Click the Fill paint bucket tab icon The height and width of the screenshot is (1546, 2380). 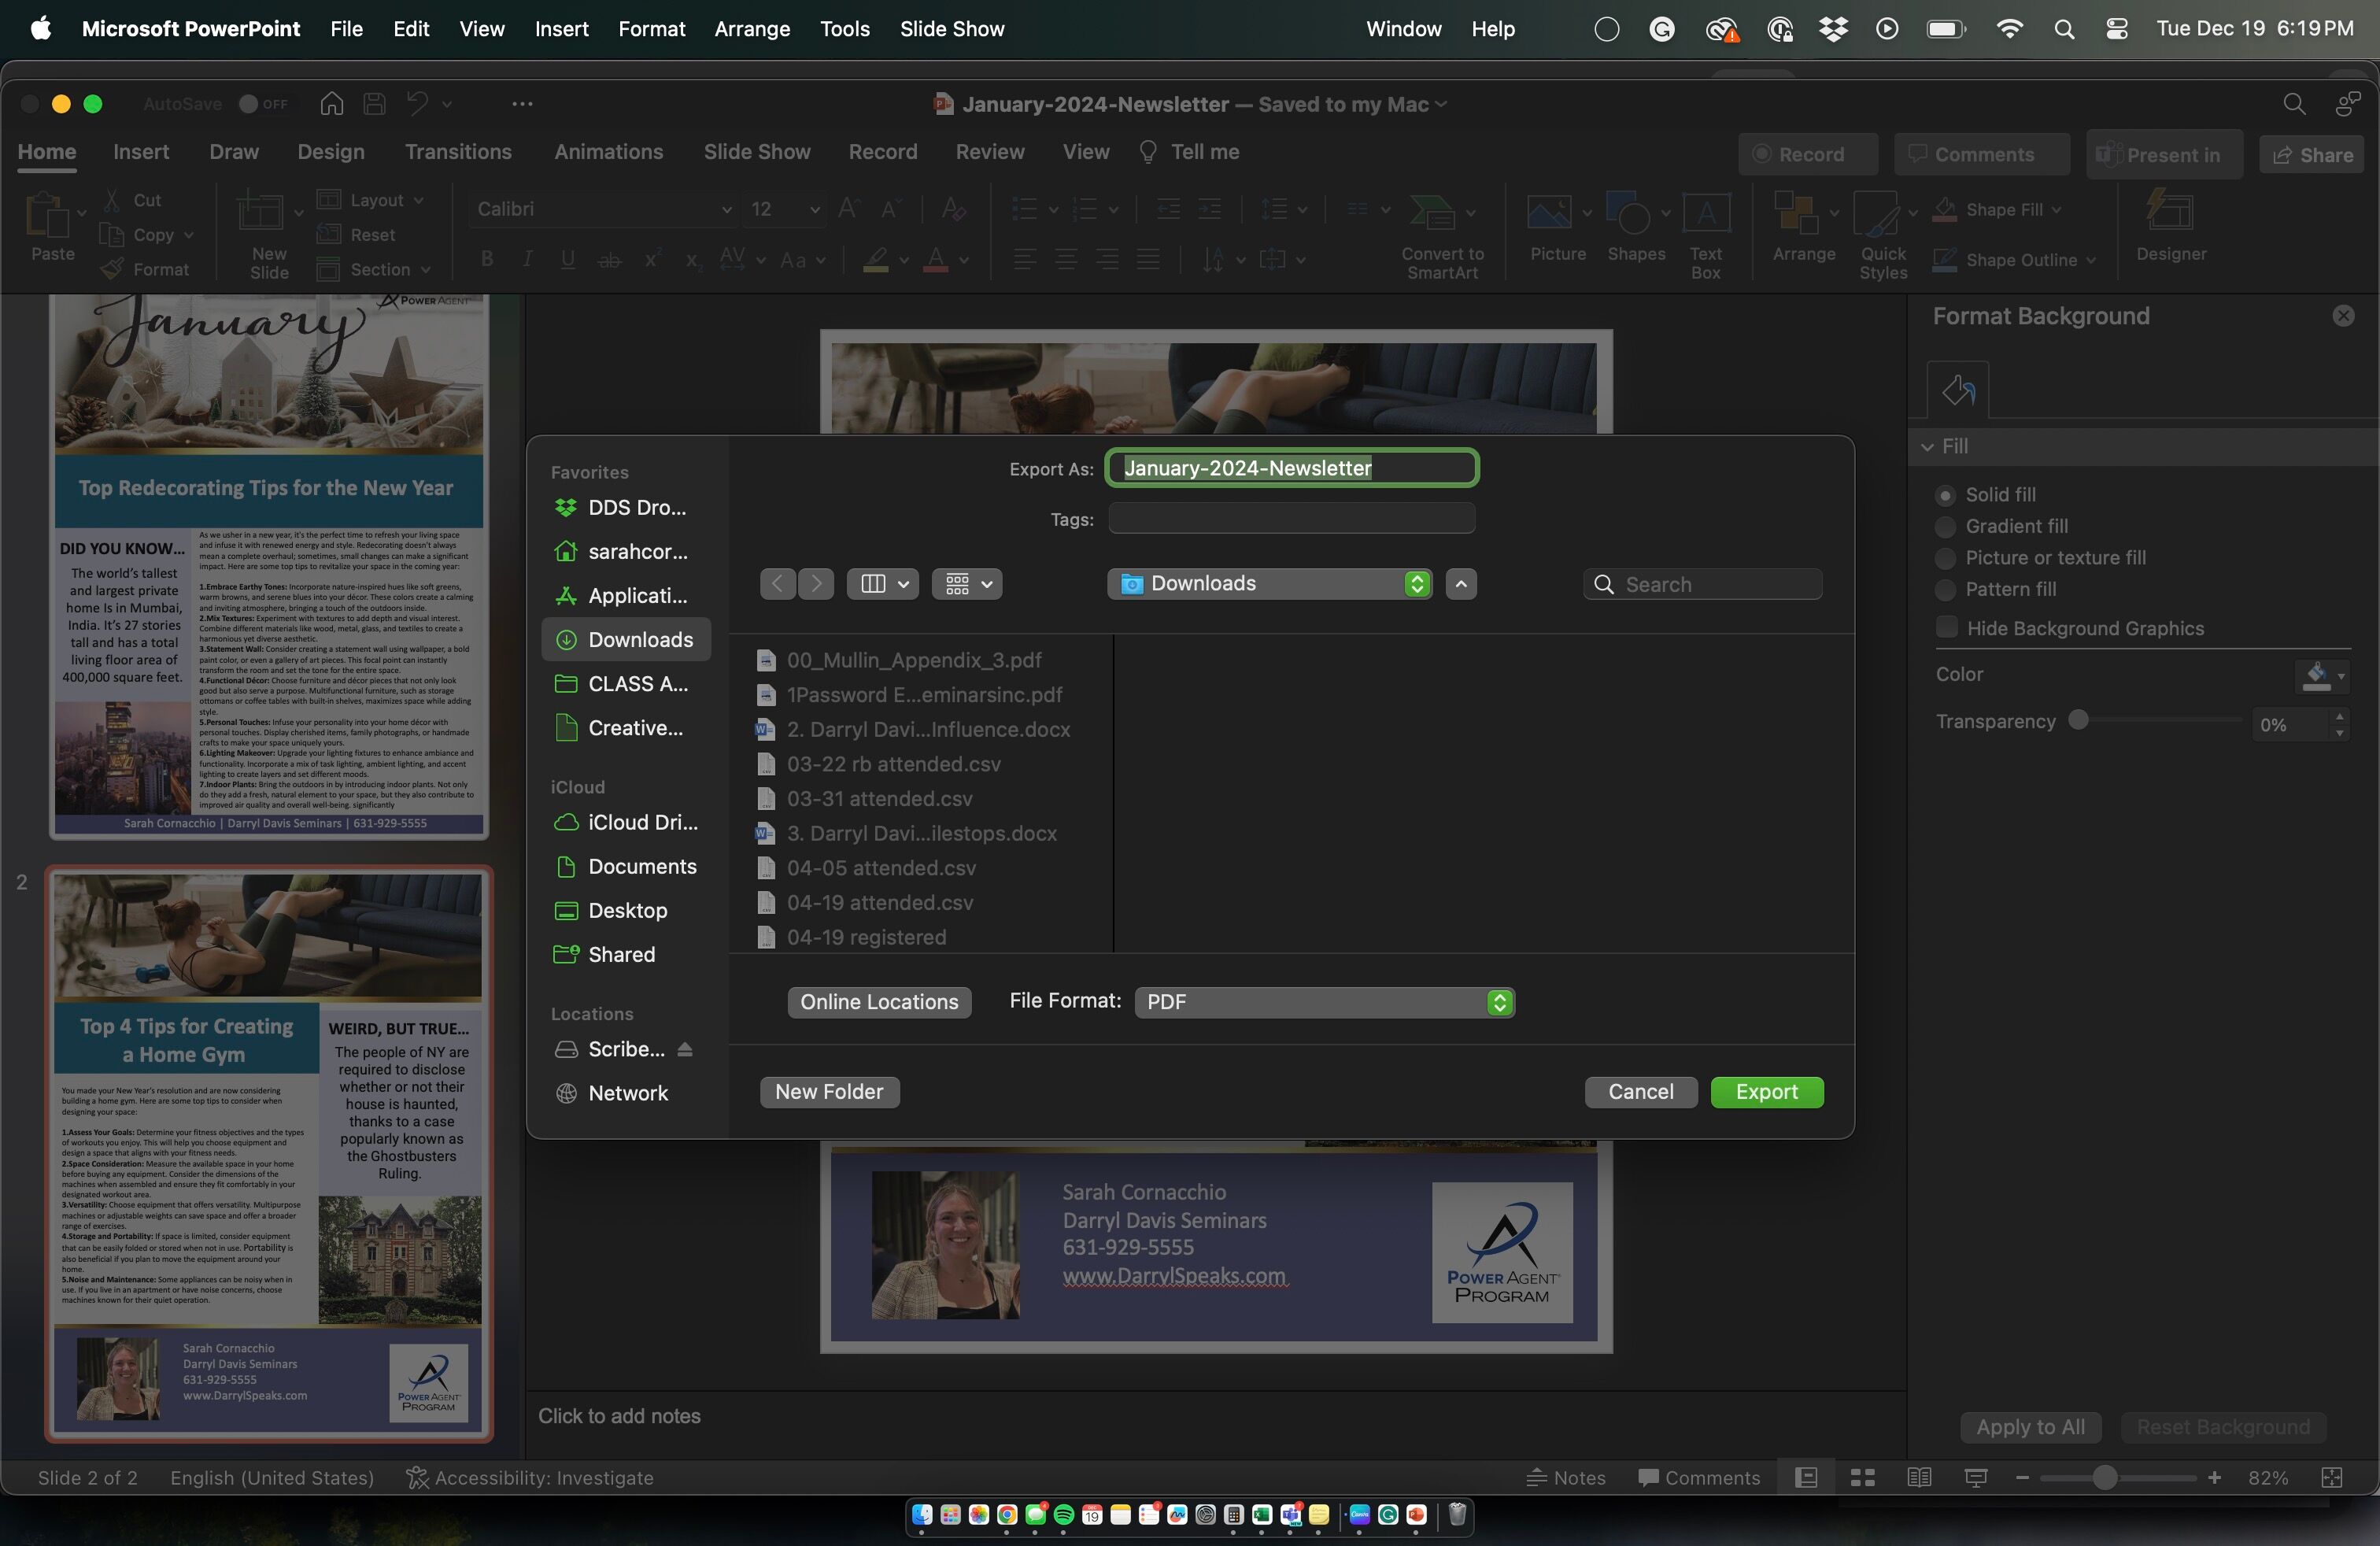pyautogui.click(x=1957, y=390)
